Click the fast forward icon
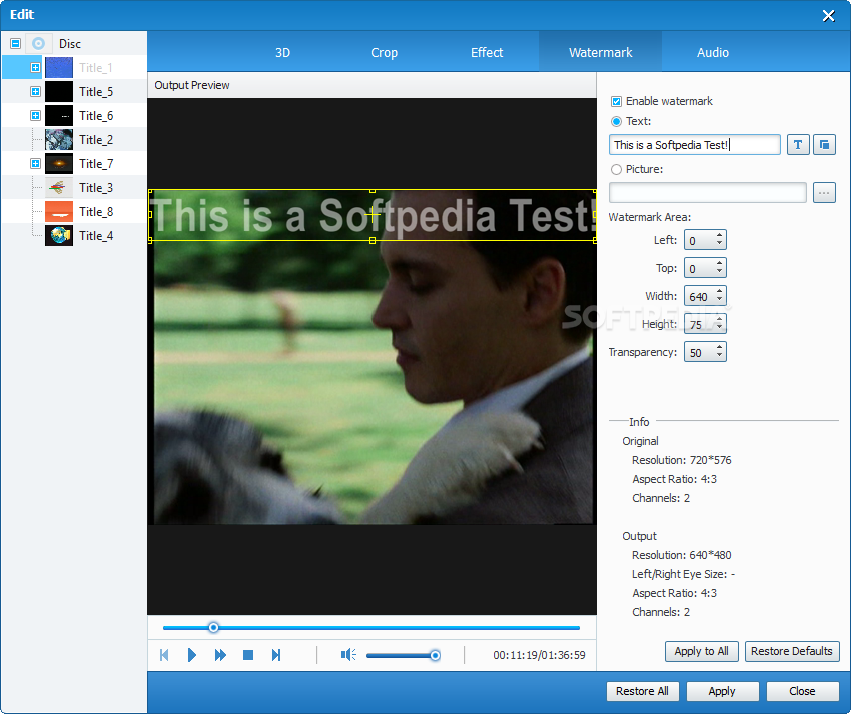 220,655
